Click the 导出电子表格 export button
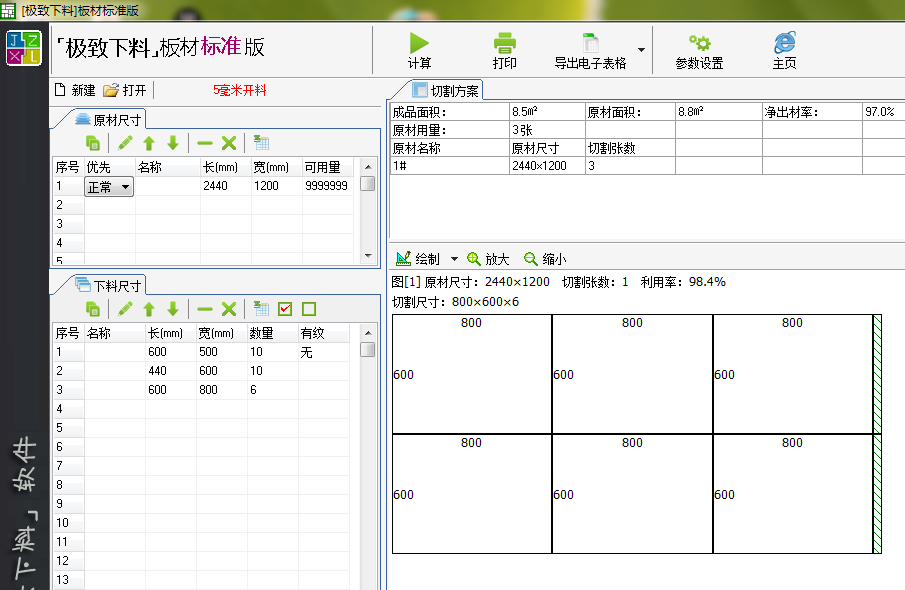This screenshot has width=905, height=590. 590,51
